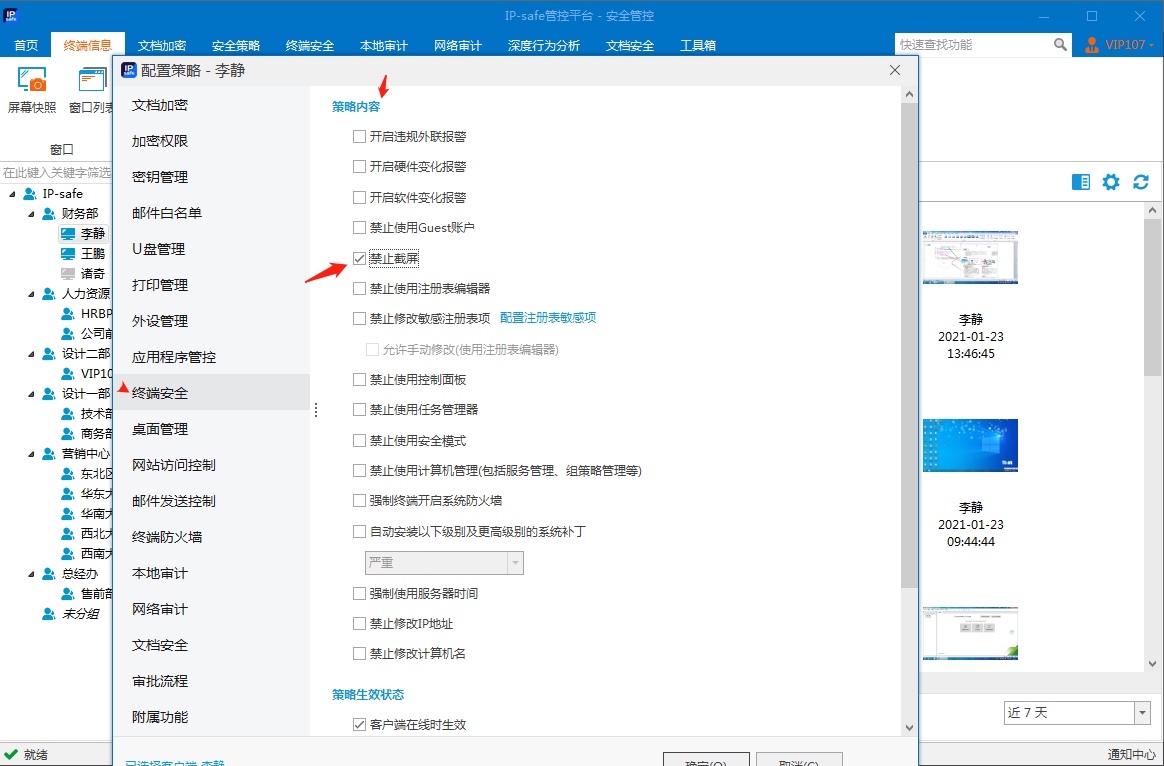
Task: Select the 未分组 group
Action: click(70, 614)
